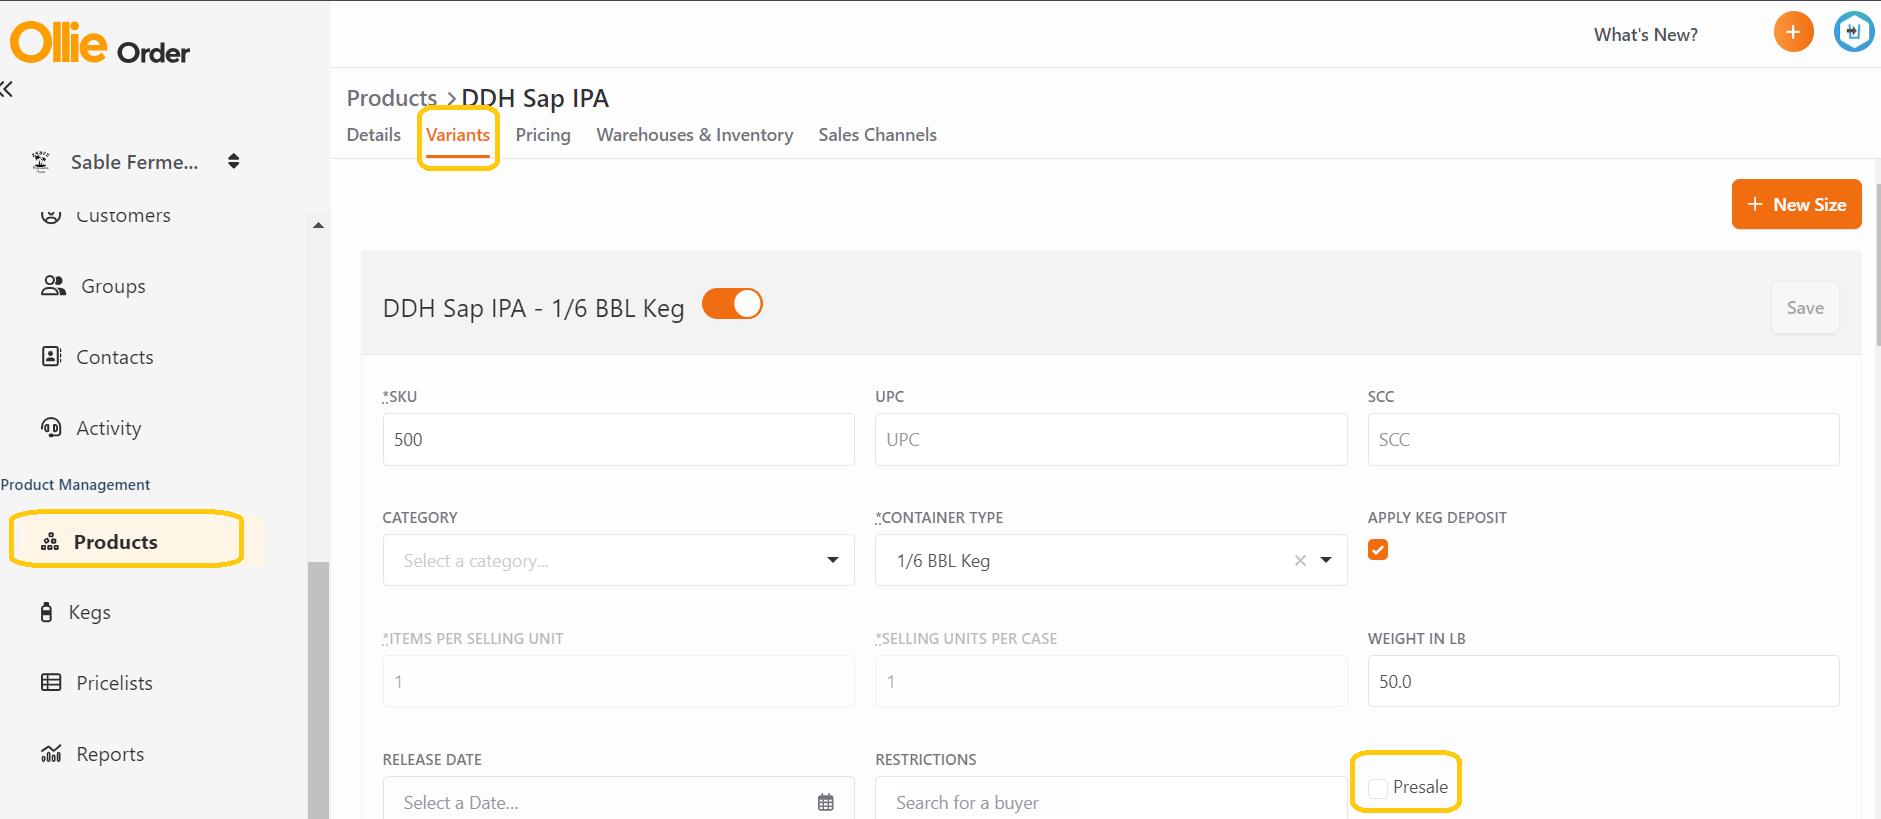
Task: Click the Weight in LB field
Action: pyautogui.click(x=1603, y=681)
